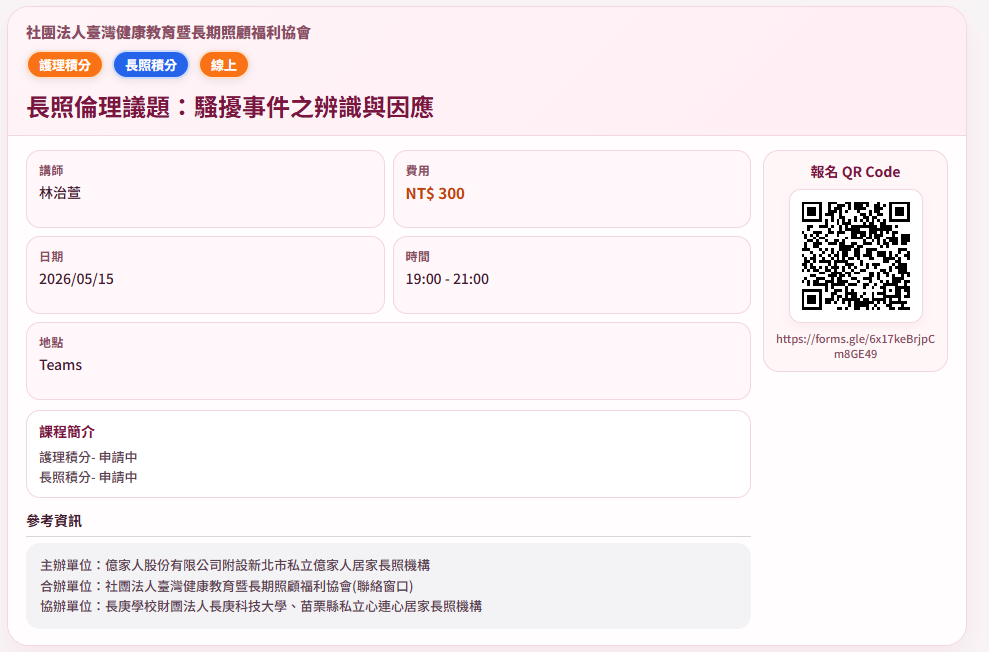This screenshot has width=989, height=652.
Task: Click the organization name at the top
Action: pos(169,33)
